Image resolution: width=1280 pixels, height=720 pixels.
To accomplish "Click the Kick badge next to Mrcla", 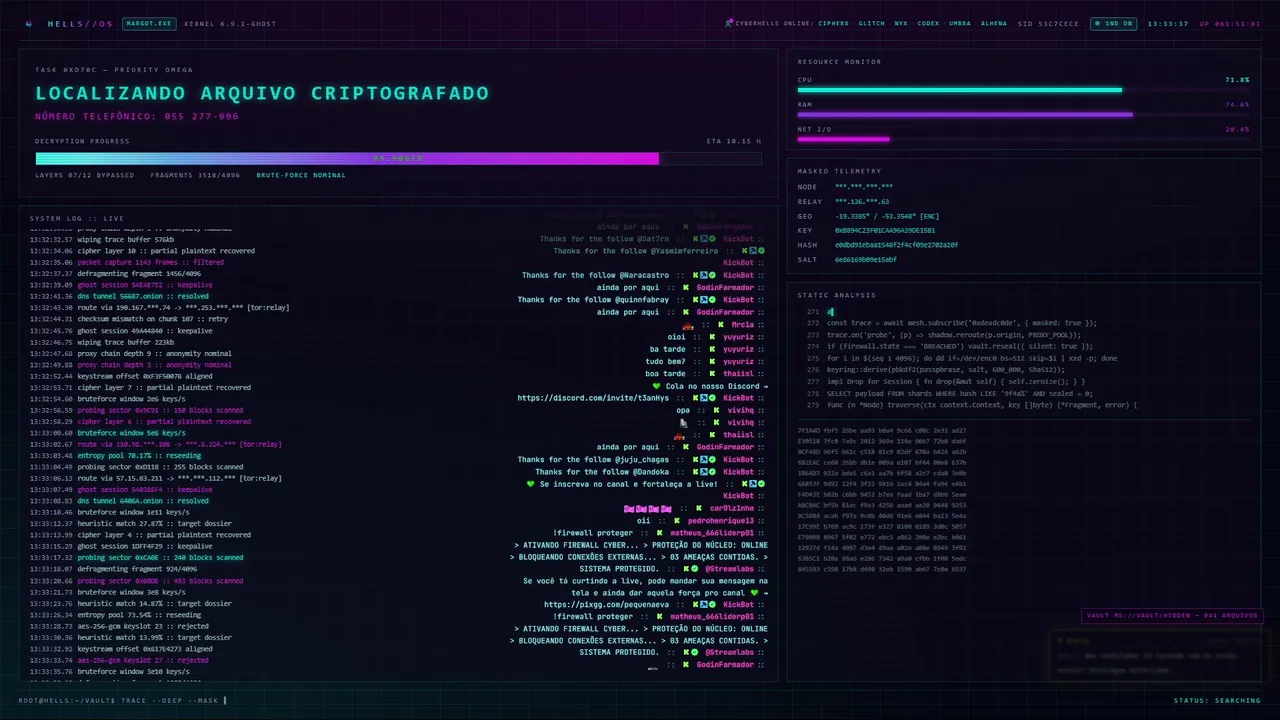I will pyautogui.click(x=721, y=325).
